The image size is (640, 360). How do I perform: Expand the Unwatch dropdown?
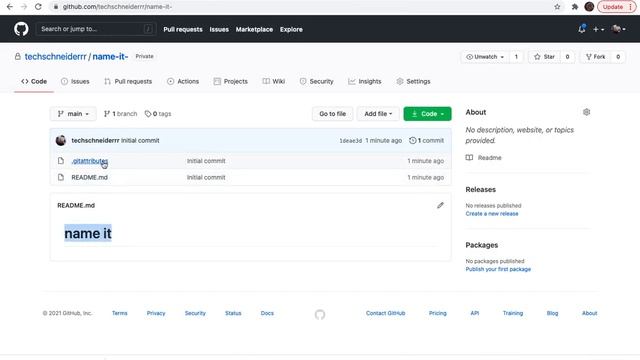pyautogui.click(x=485, y=57)
